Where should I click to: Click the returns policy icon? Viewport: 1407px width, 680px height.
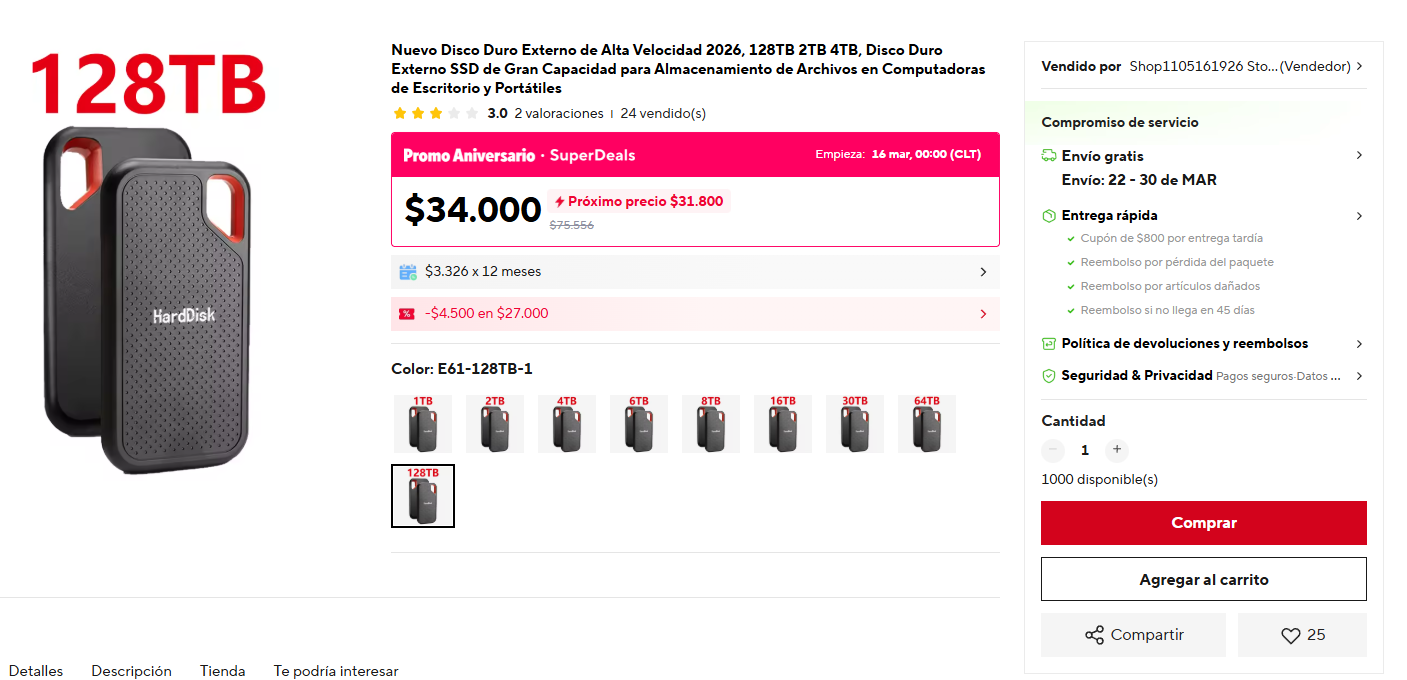tap(1049, 344)
